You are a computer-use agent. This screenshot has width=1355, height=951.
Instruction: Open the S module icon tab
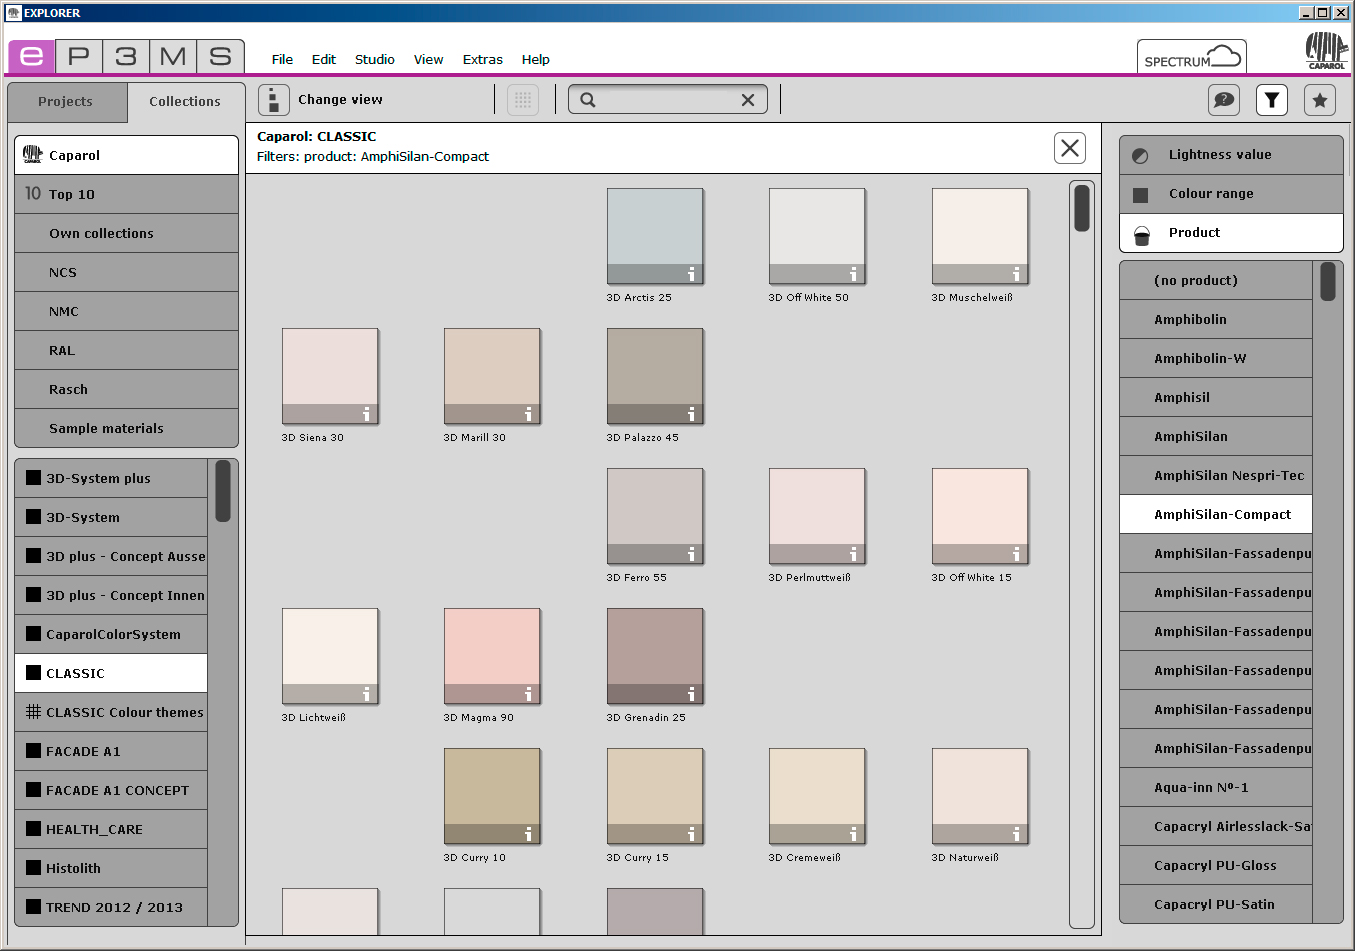click(221, 56)
